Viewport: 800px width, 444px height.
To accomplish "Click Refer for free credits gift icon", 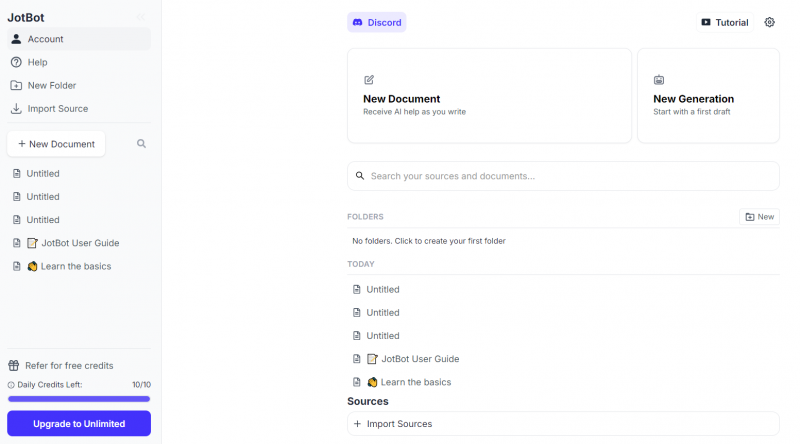I will pos(14,366).
